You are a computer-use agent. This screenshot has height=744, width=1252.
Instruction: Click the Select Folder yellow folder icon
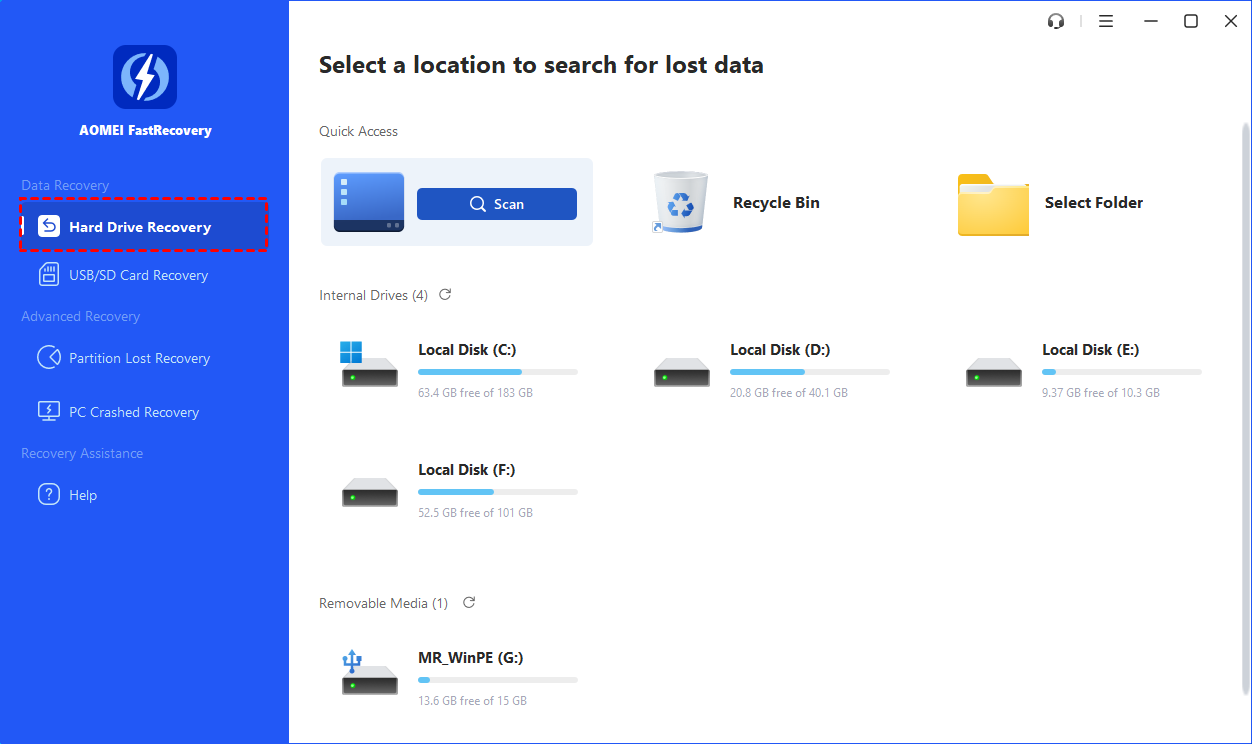tap(992, 205)
